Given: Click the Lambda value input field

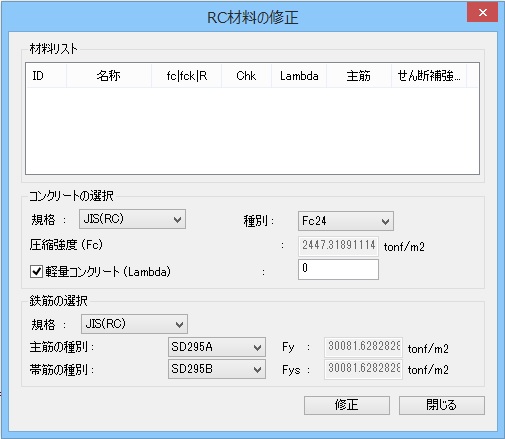Looking at the screenshot, I should [x=338, y=269].
